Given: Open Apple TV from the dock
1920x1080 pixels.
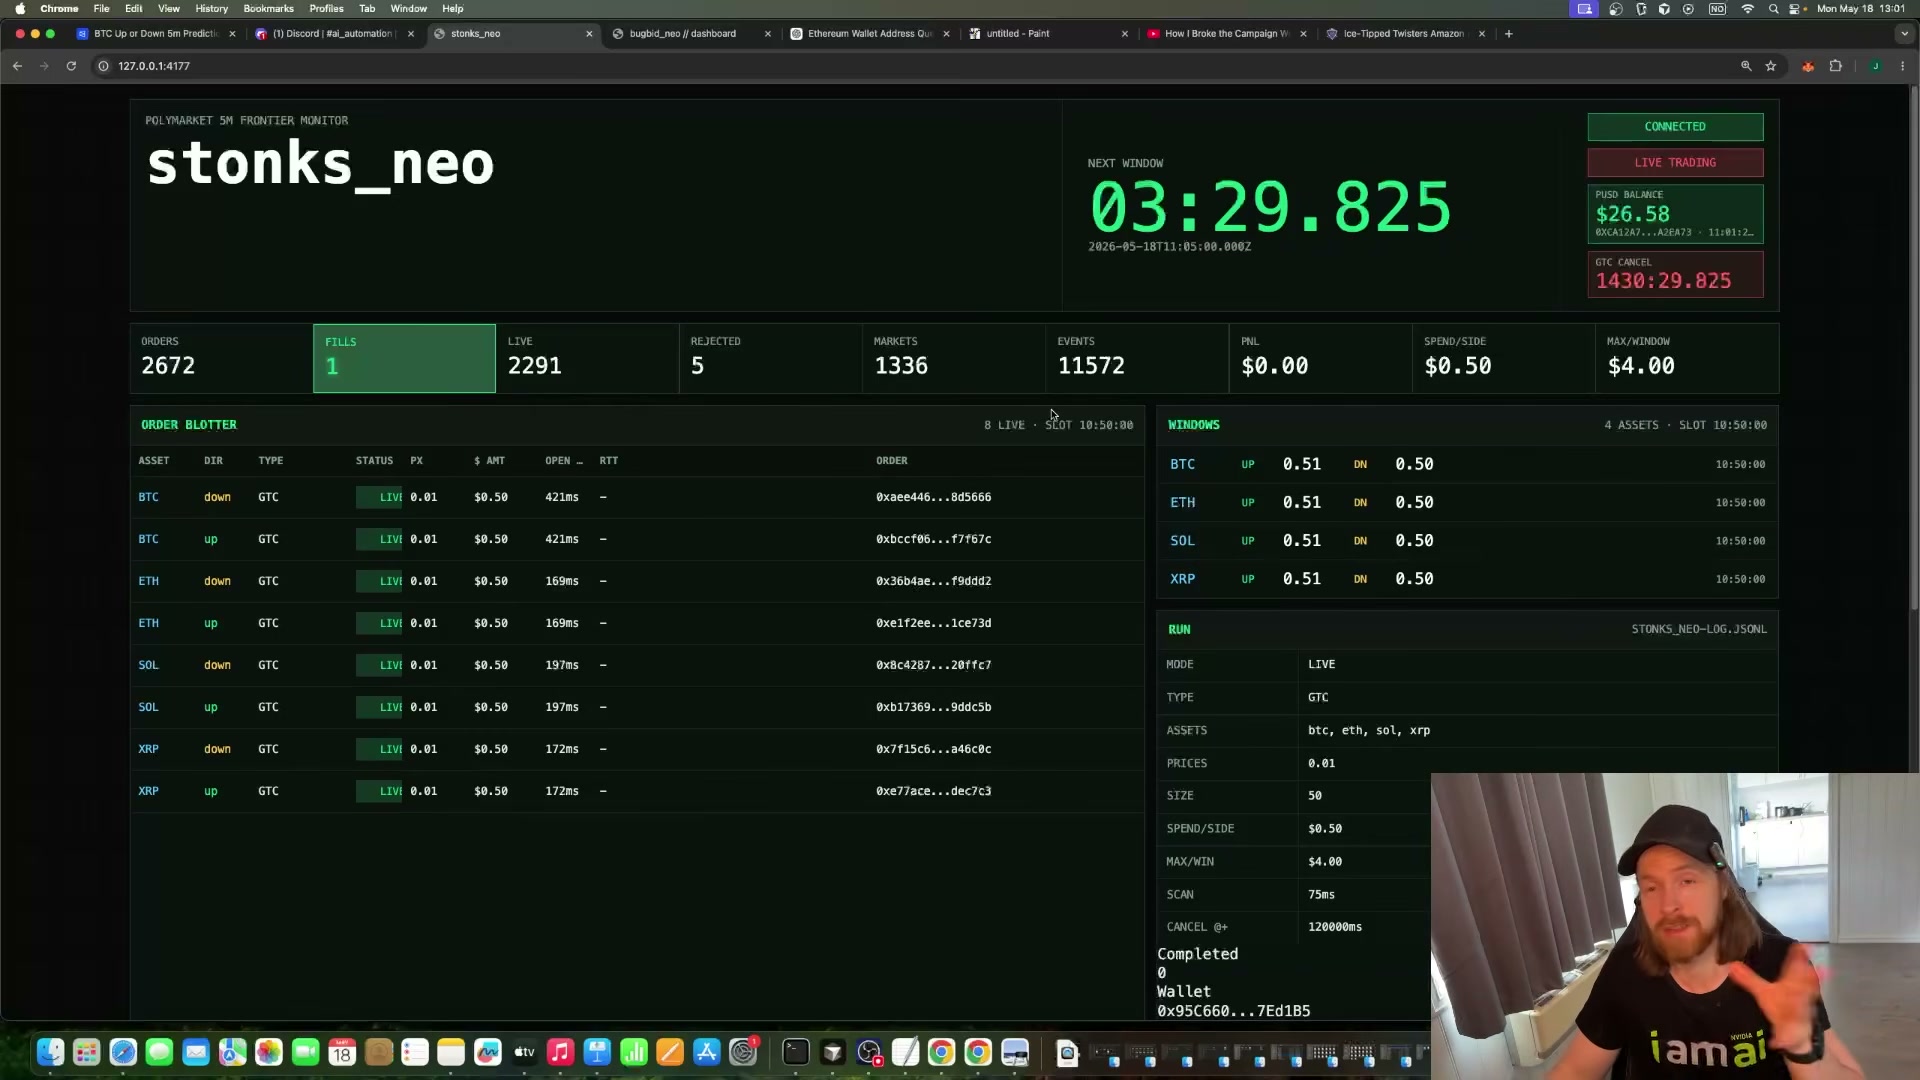Looking at the screenshot, I should (x=524, y=1052).
